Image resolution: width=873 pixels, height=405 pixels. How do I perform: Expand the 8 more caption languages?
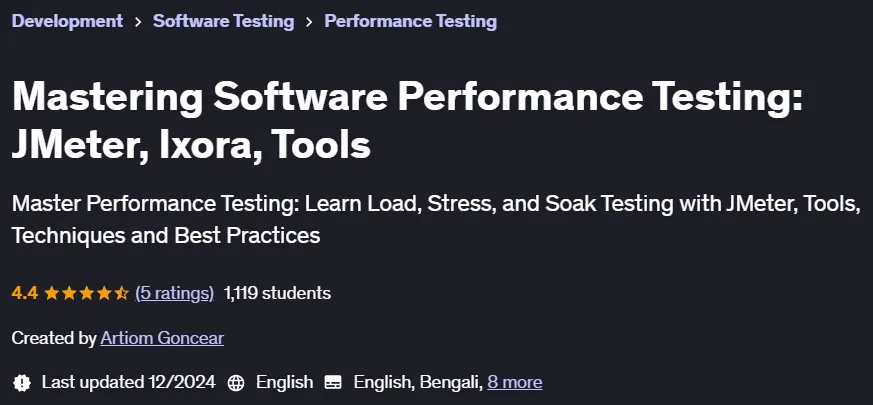(x=514, y=382)
